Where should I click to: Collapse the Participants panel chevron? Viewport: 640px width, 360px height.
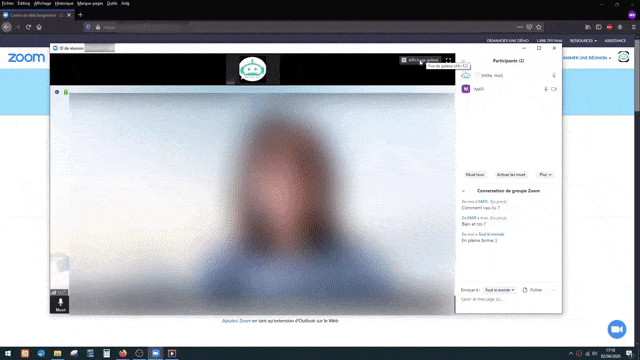pyautogui.click(x=463, y=61)
